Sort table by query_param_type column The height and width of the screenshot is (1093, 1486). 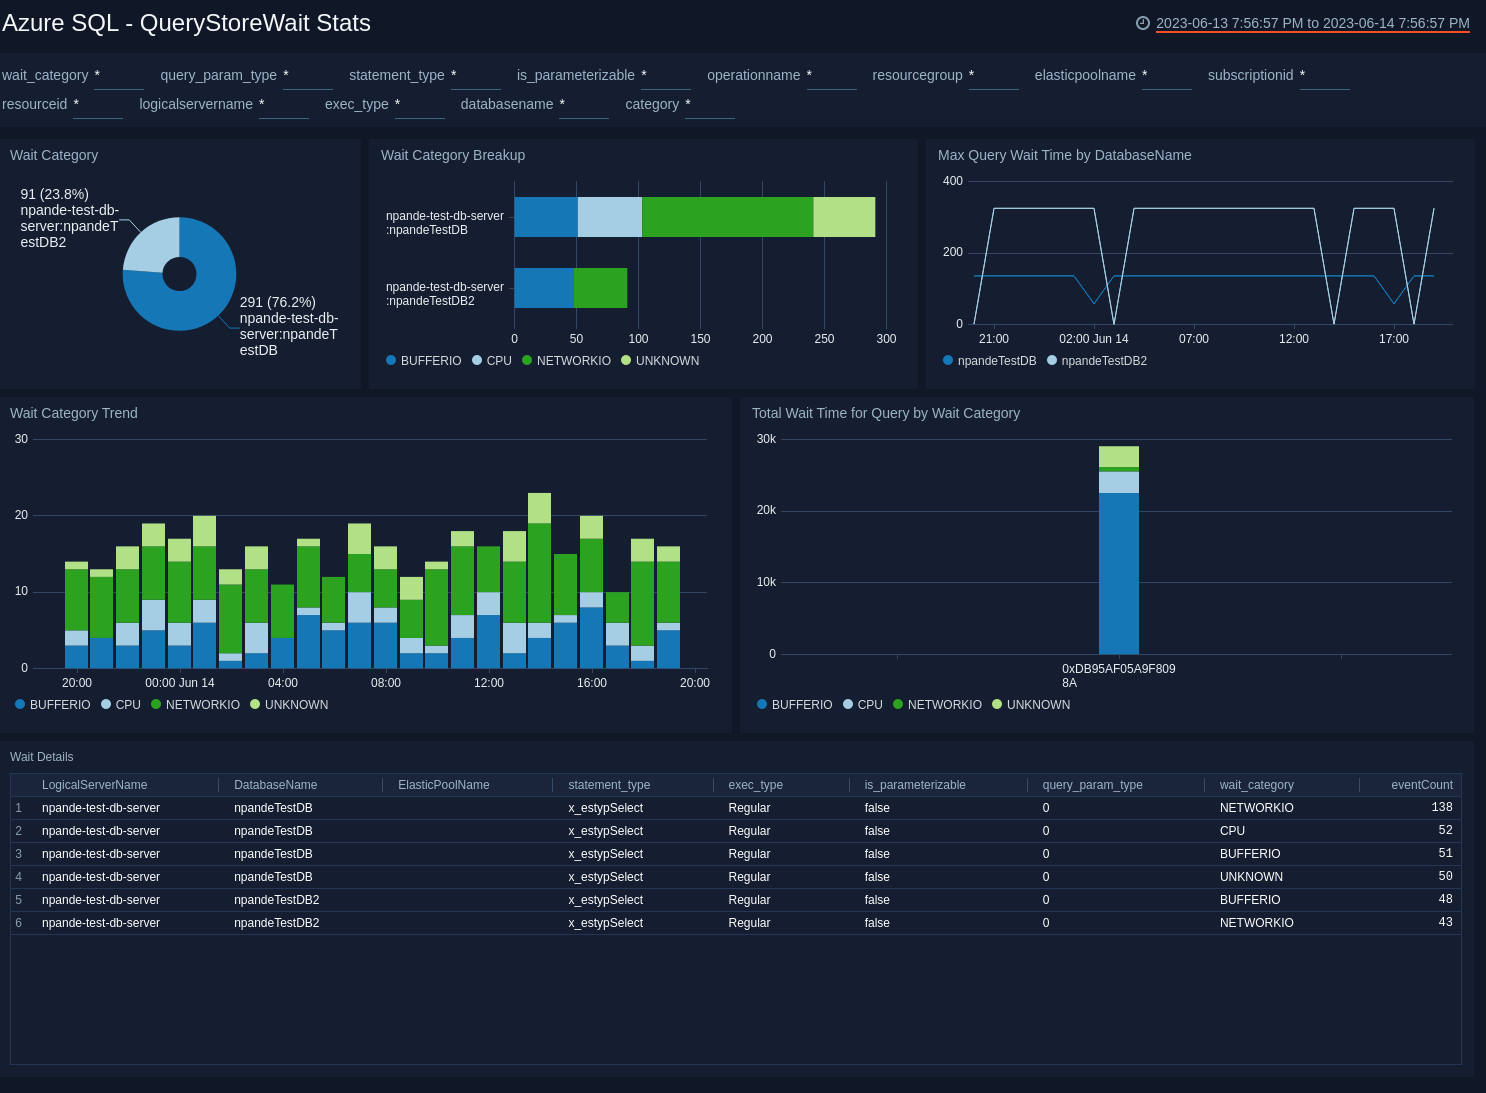coord(1092,785)
